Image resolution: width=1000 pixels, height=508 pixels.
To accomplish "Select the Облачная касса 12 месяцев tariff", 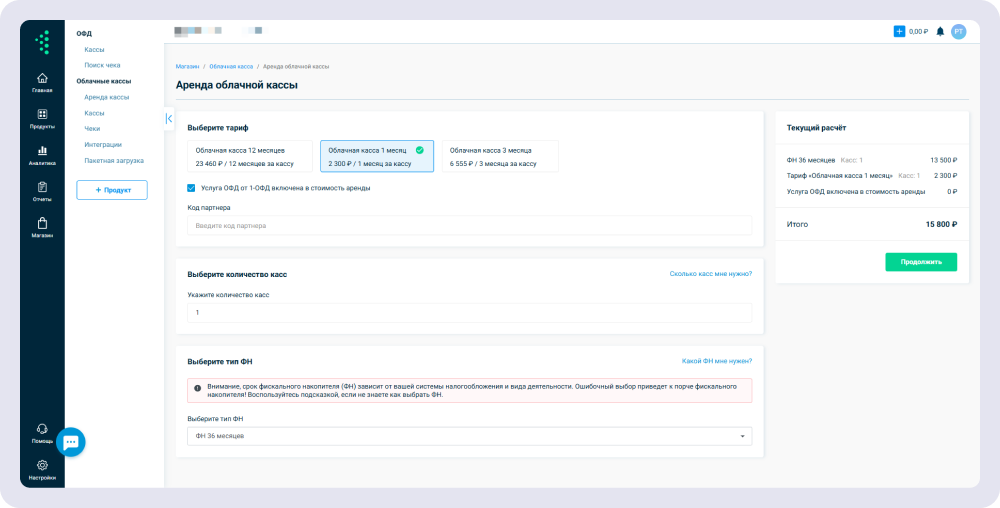I will (x=250, y=156).
